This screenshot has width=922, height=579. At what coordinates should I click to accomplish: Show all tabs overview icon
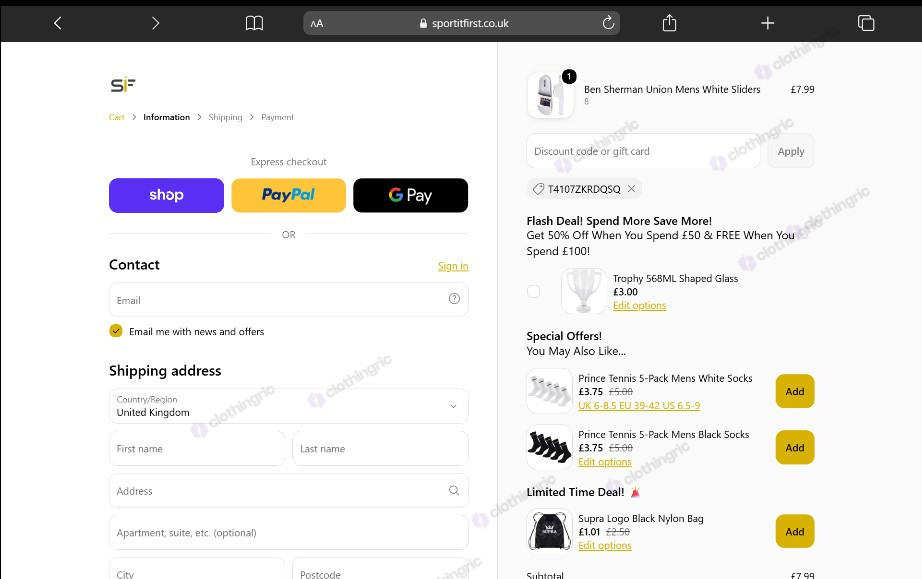point(866,23)
